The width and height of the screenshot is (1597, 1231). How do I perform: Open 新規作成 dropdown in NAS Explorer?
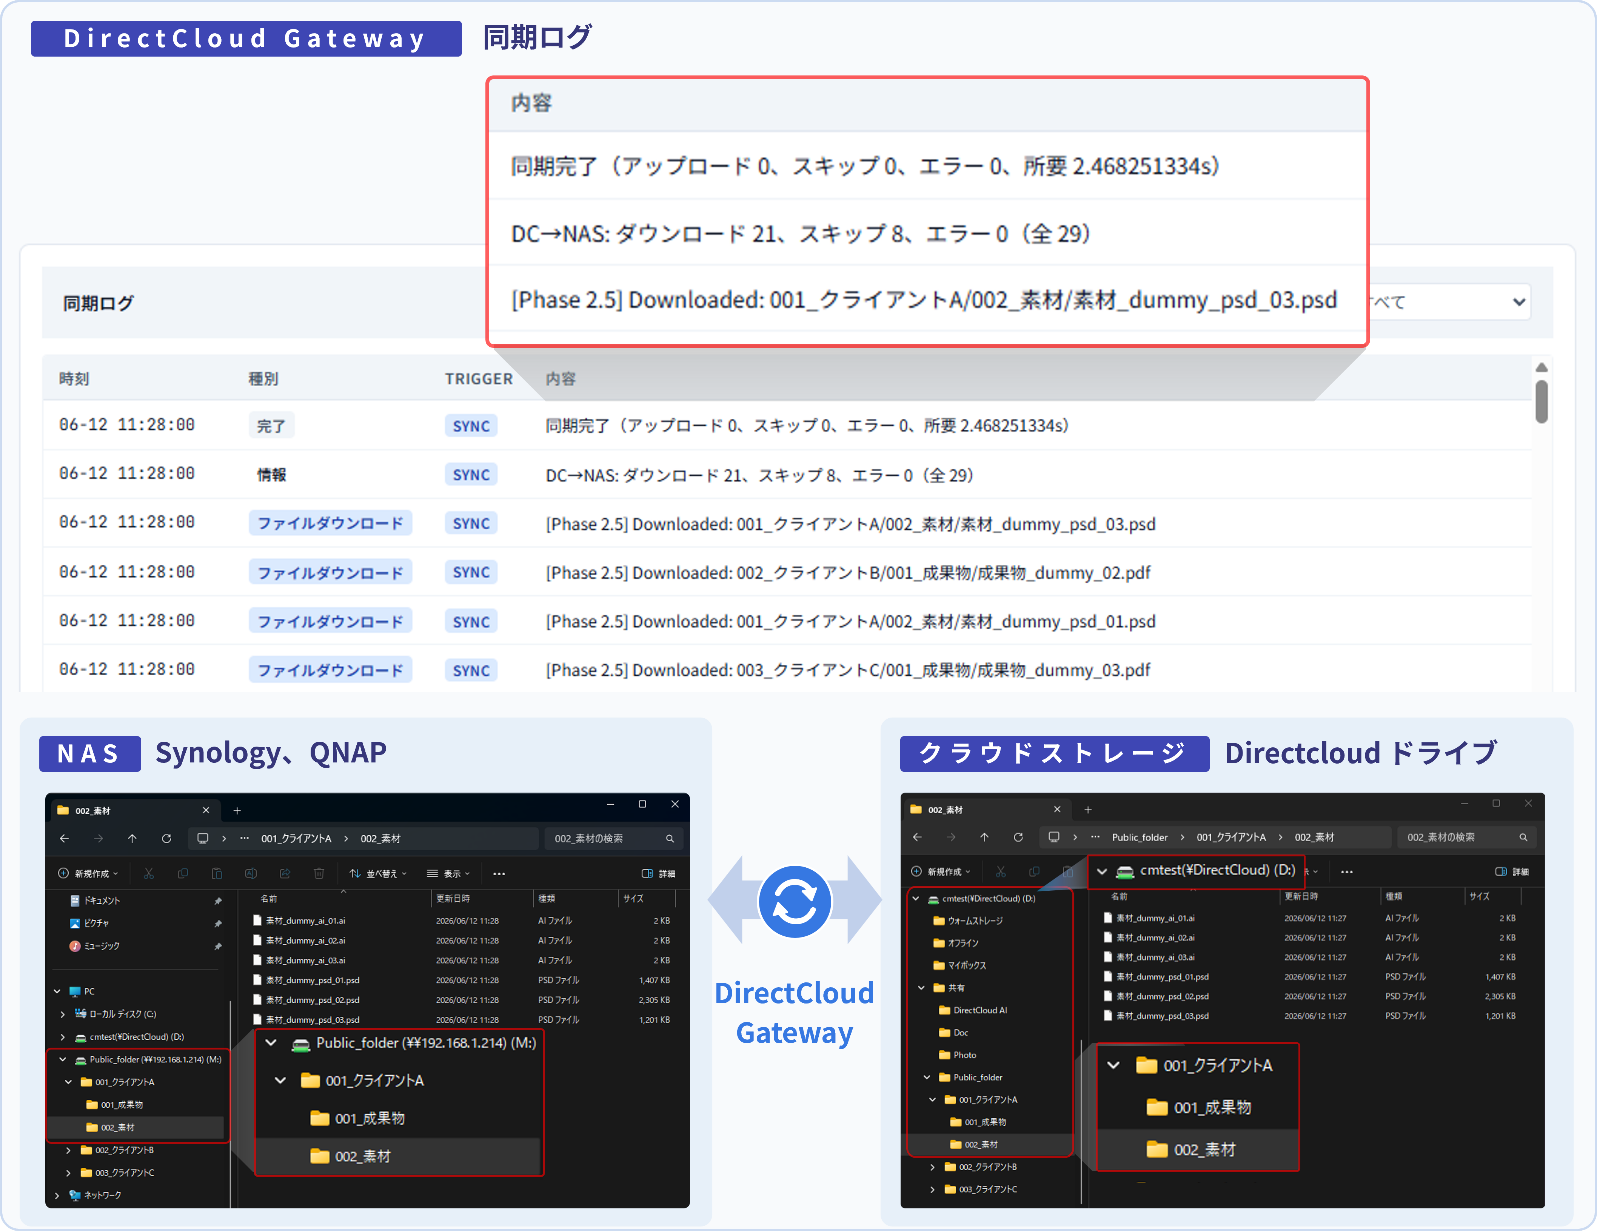88,873
